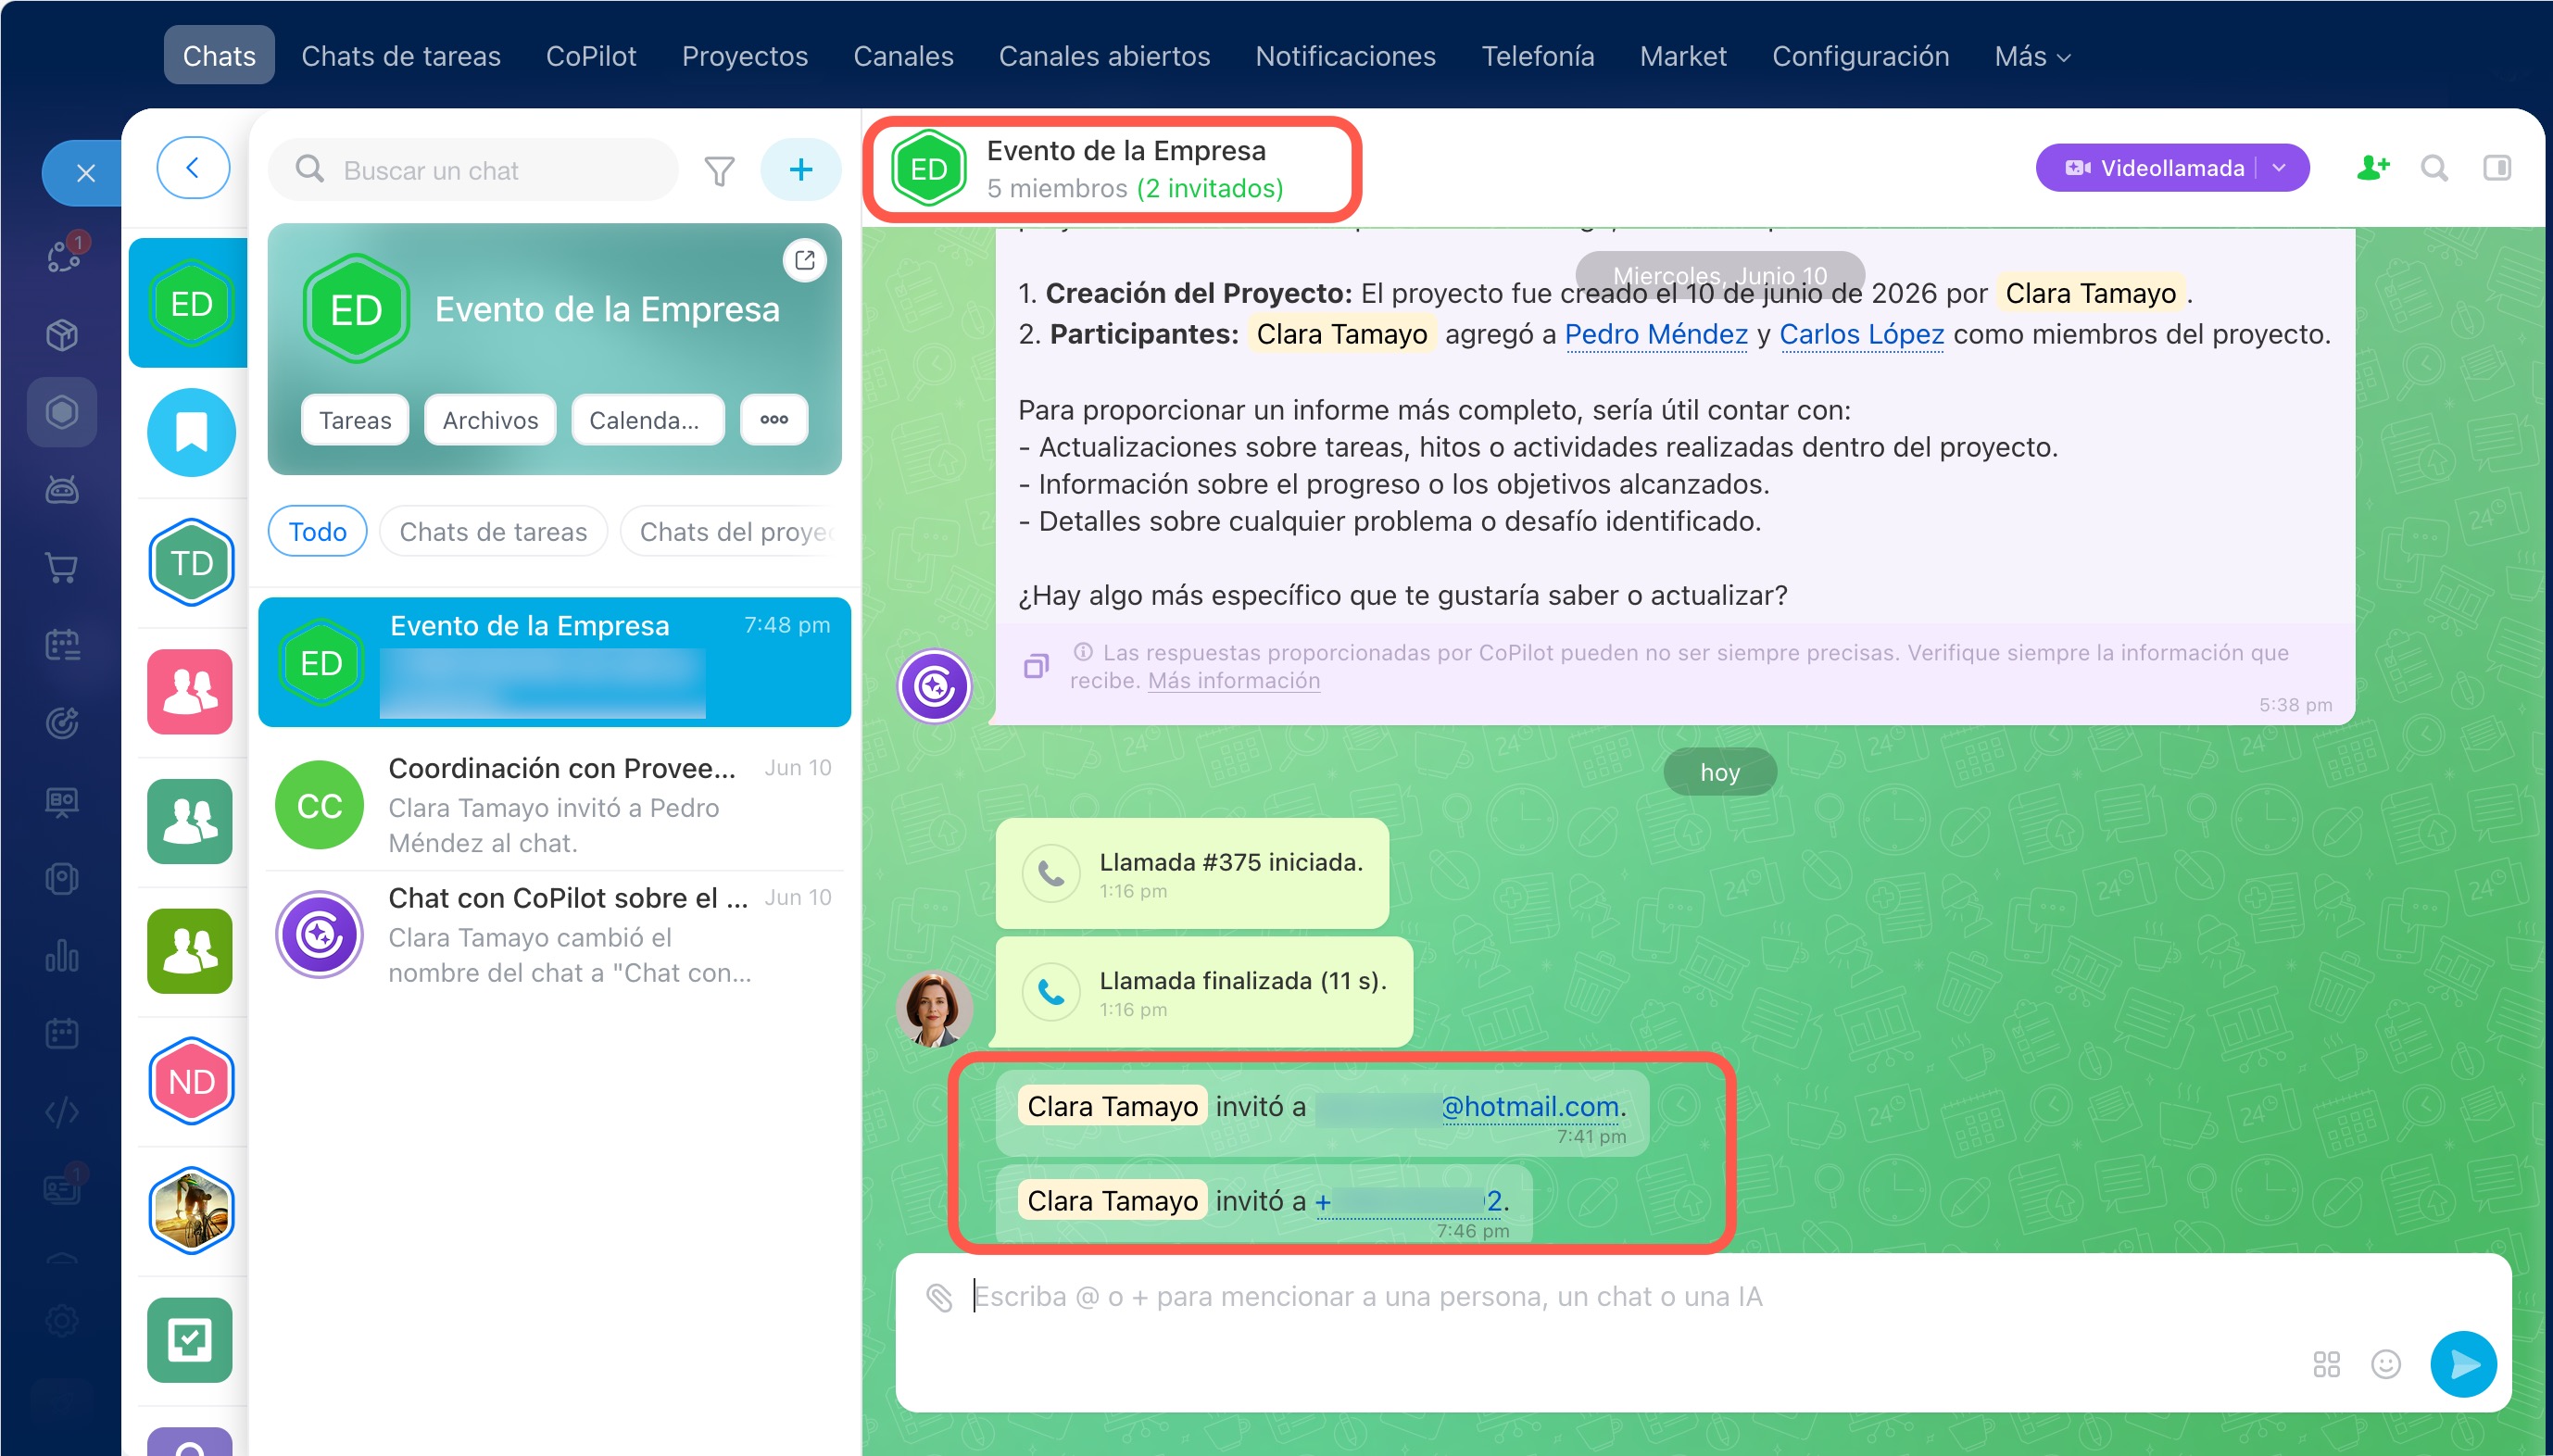Click the cube icon in the dark sidebar
Screen dimensions: 2553x1456
pyautogui.click(x=62, y=334)
